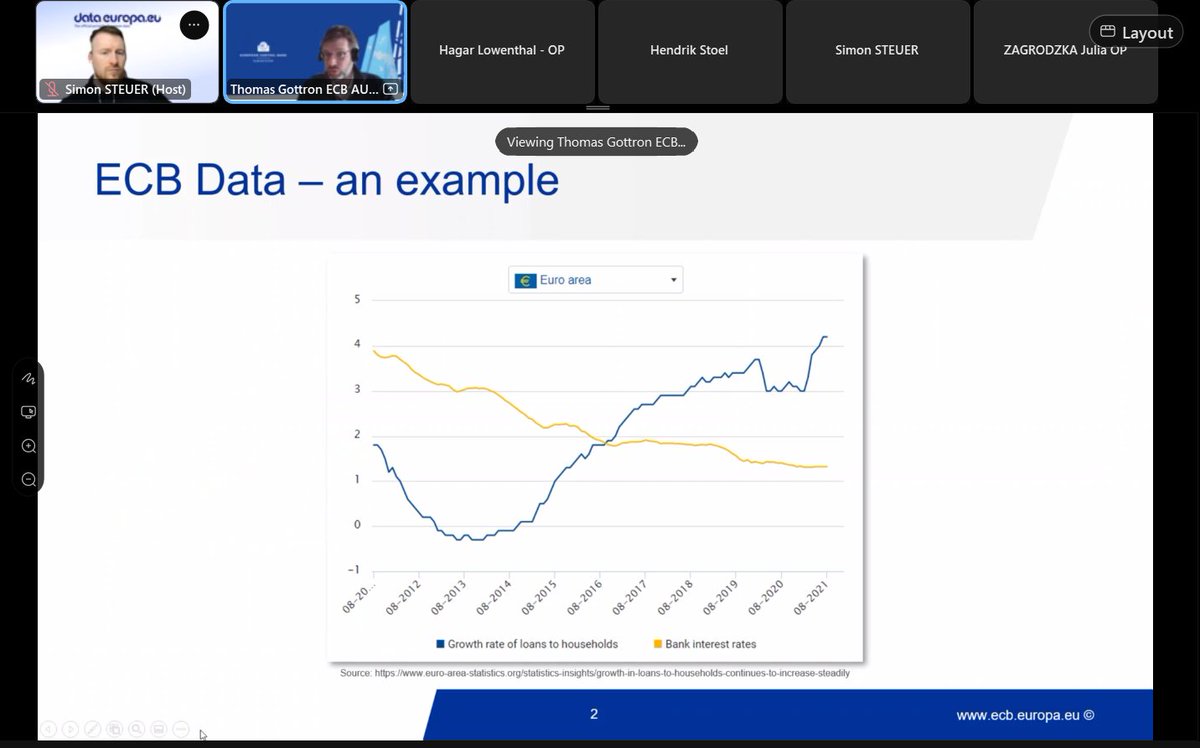The width and height of the screenshot is (1200, 748).
Task: Click the panel divider handle below thumbnails
Action: [x=597, y=108]
